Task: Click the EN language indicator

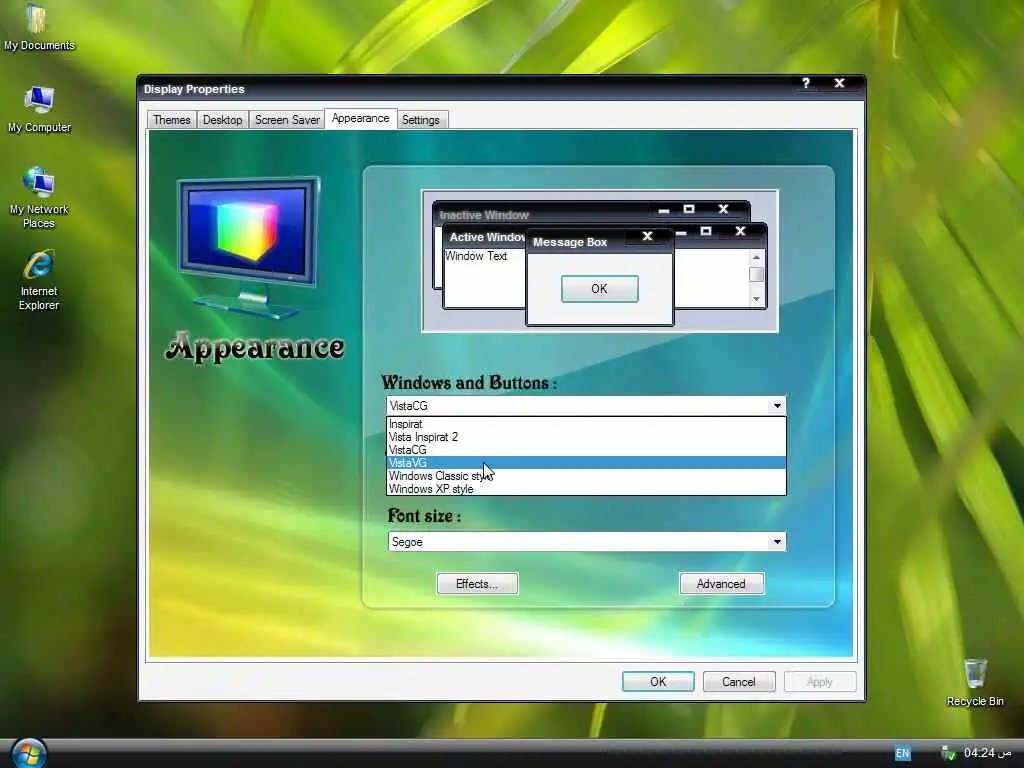Action: 902,753
